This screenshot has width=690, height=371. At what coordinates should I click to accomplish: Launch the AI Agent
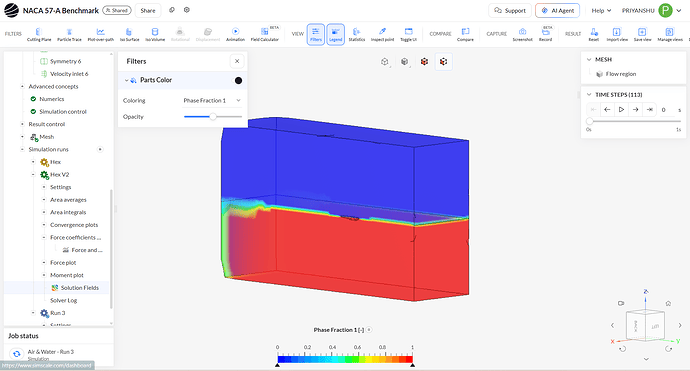coord(557,11)
